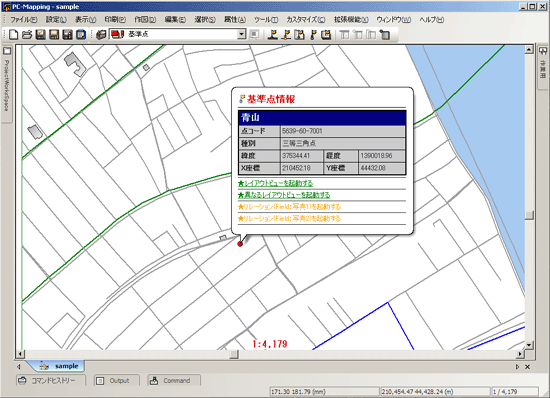550x398 pixels.
Task: Click the dark clipboard icon ending the toolbar
Action: click(x=385, y=34)
